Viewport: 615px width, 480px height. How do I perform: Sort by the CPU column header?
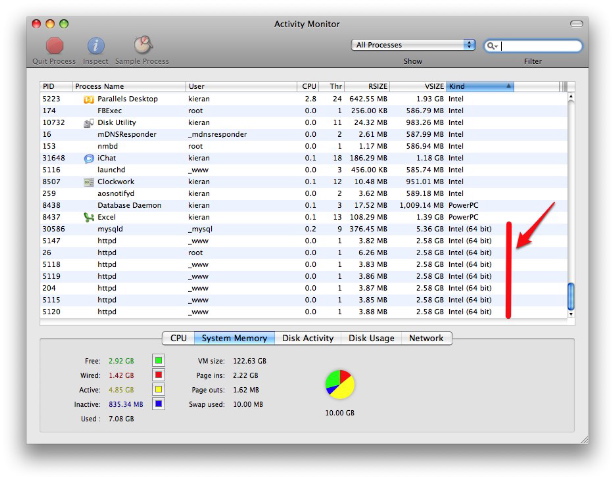[x=308, y=86]
